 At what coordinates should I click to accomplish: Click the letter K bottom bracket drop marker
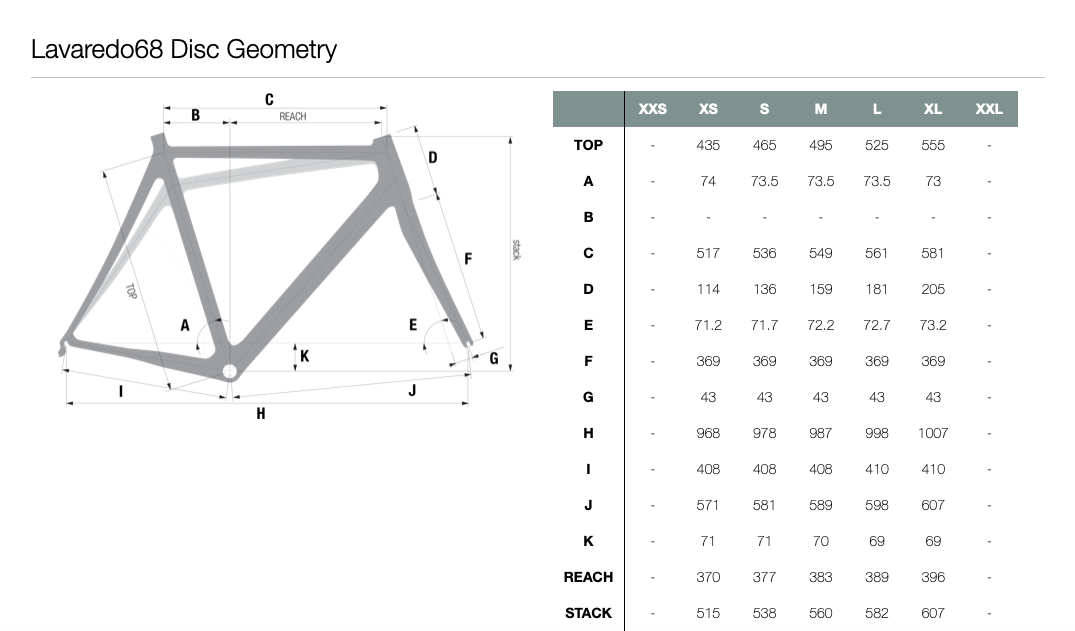(304, 356)
